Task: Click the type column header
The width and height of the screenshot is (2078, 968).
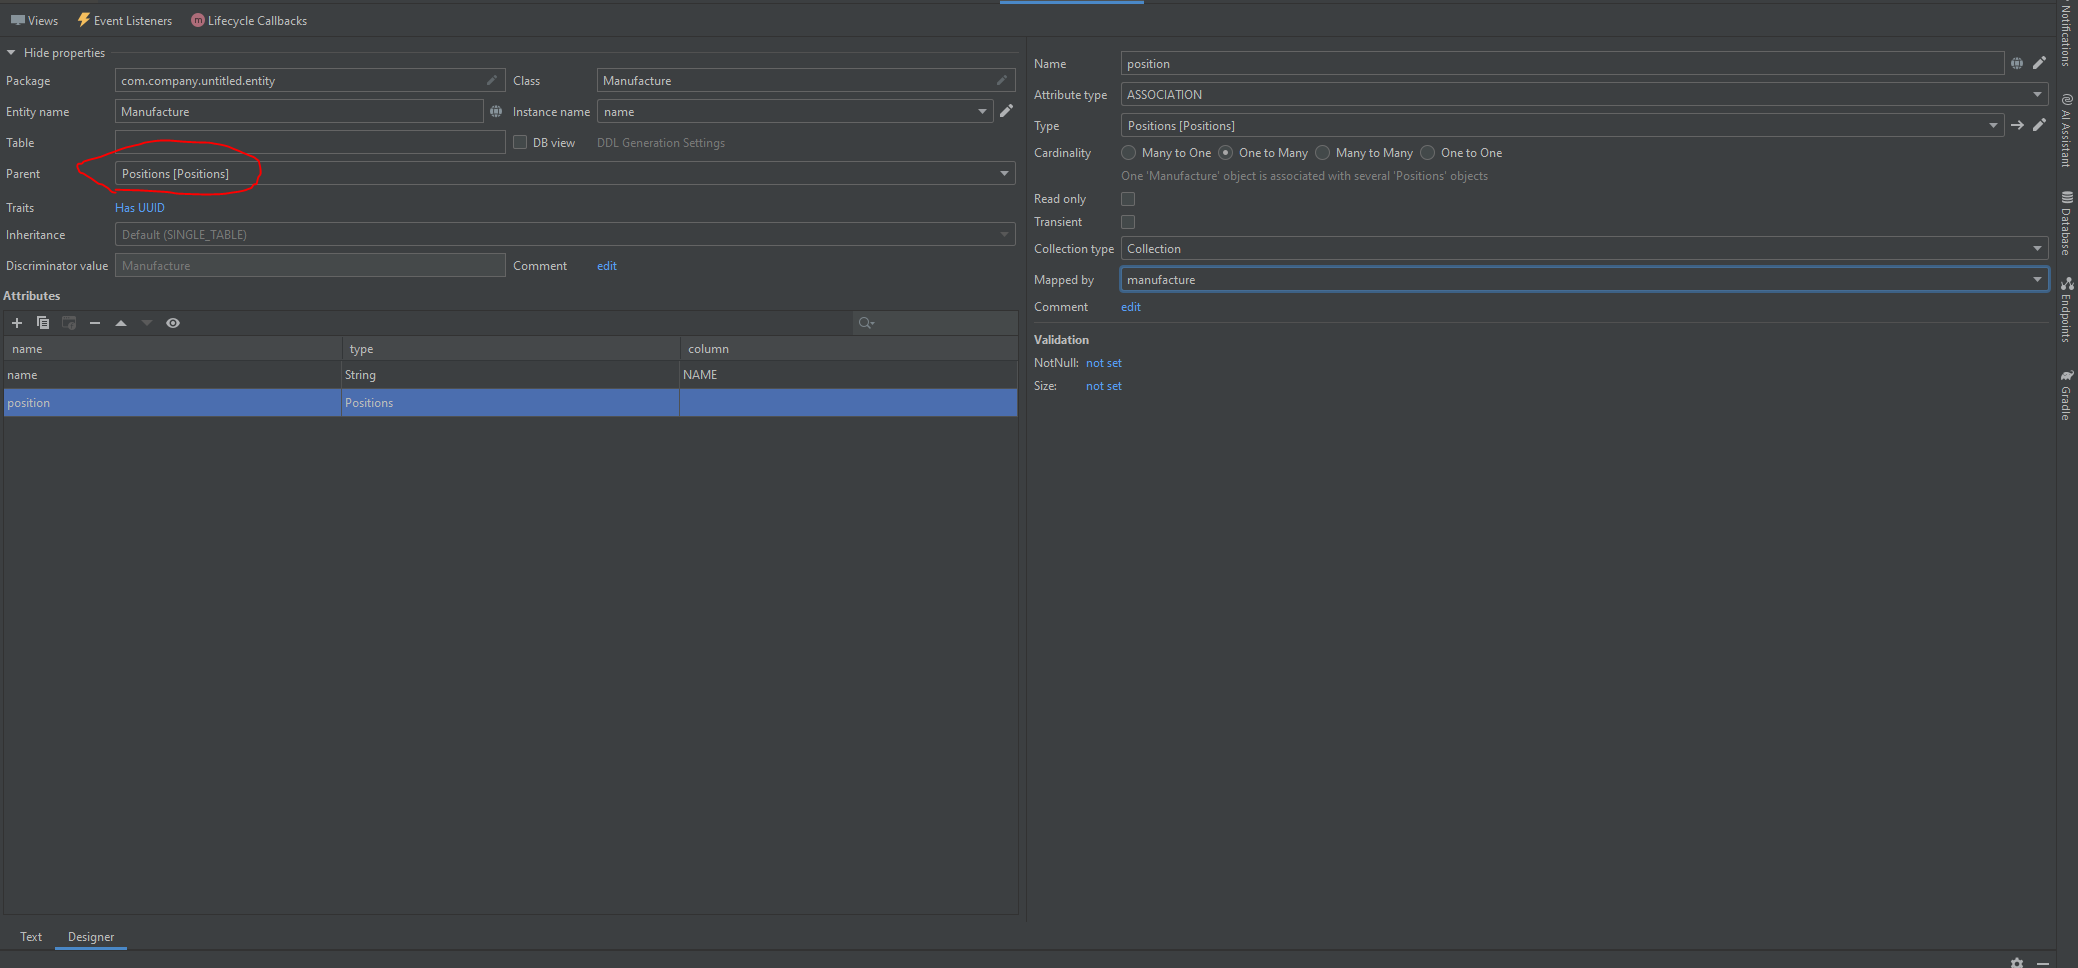Action: click(510, 349)
